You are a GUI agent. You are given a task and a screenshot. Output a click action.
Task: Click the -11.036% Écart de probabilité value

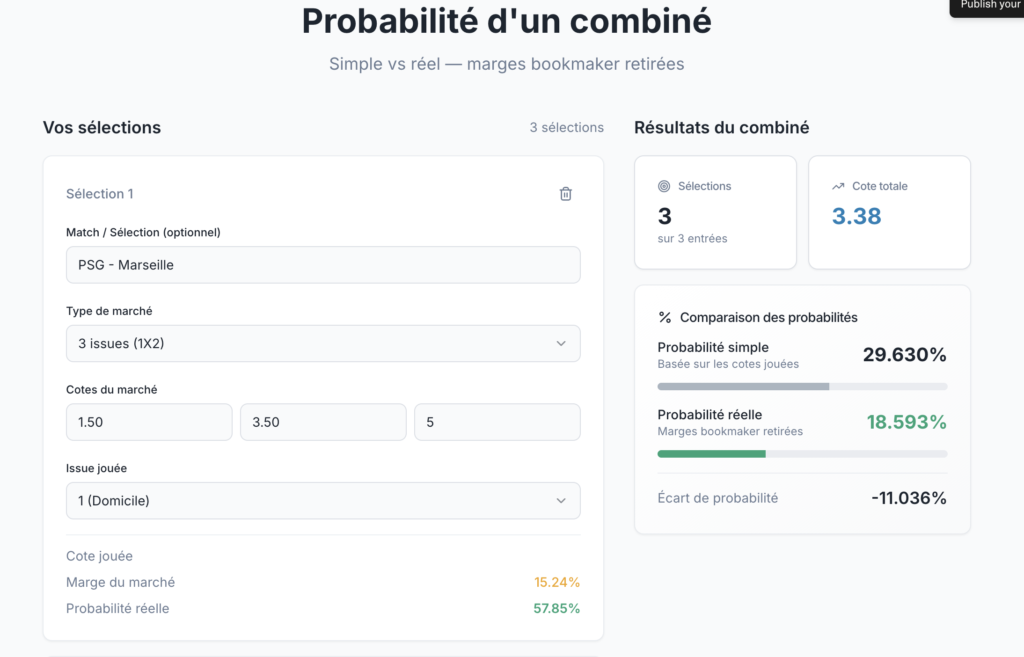tap(908, 498)
